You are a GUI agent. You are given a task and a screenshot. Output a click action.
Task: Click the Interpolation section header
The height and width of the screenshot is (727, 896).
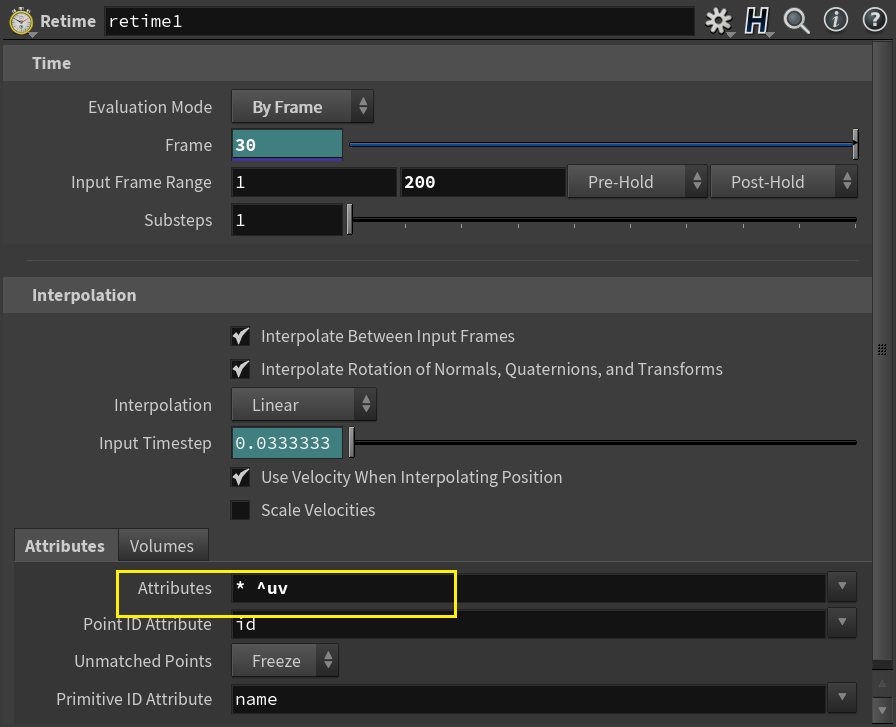437,295
